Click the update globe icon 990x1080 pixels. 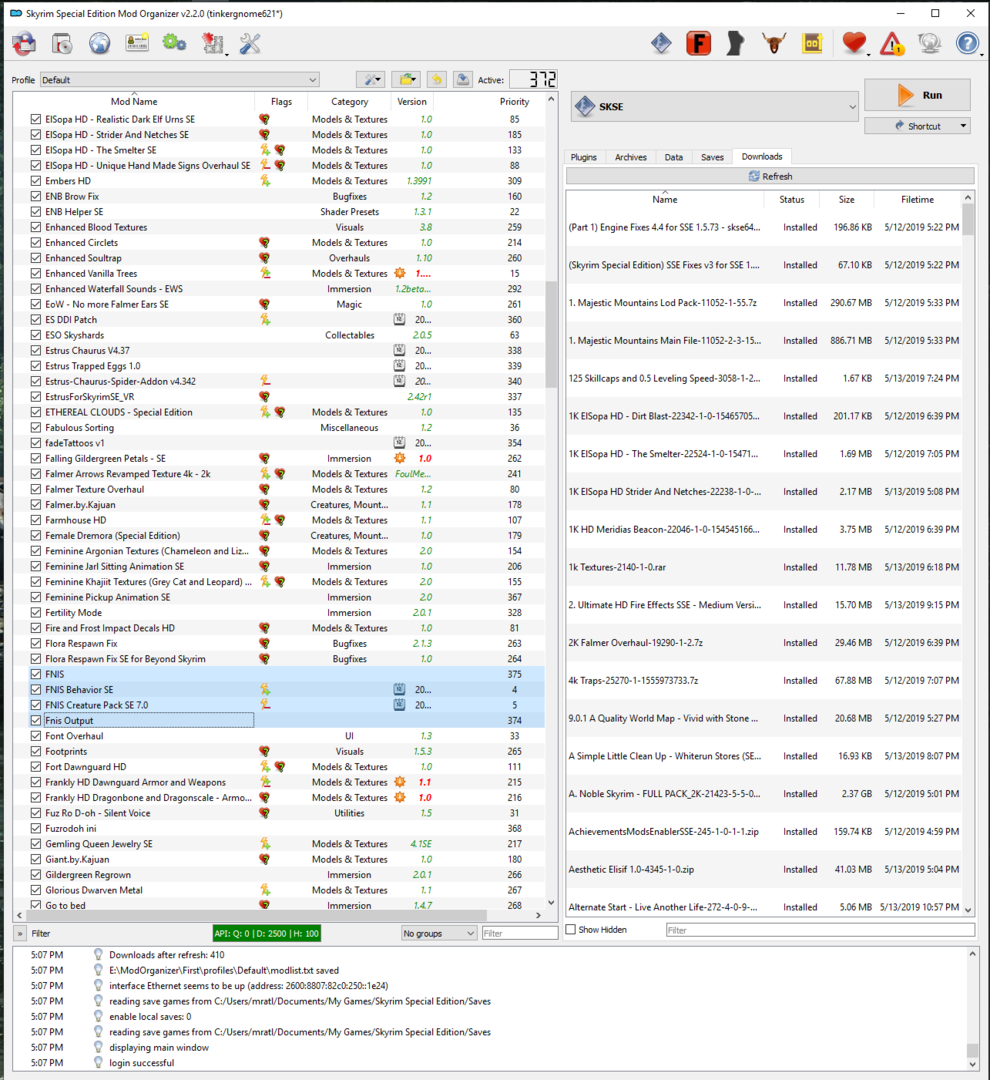[x=929, y=43]
